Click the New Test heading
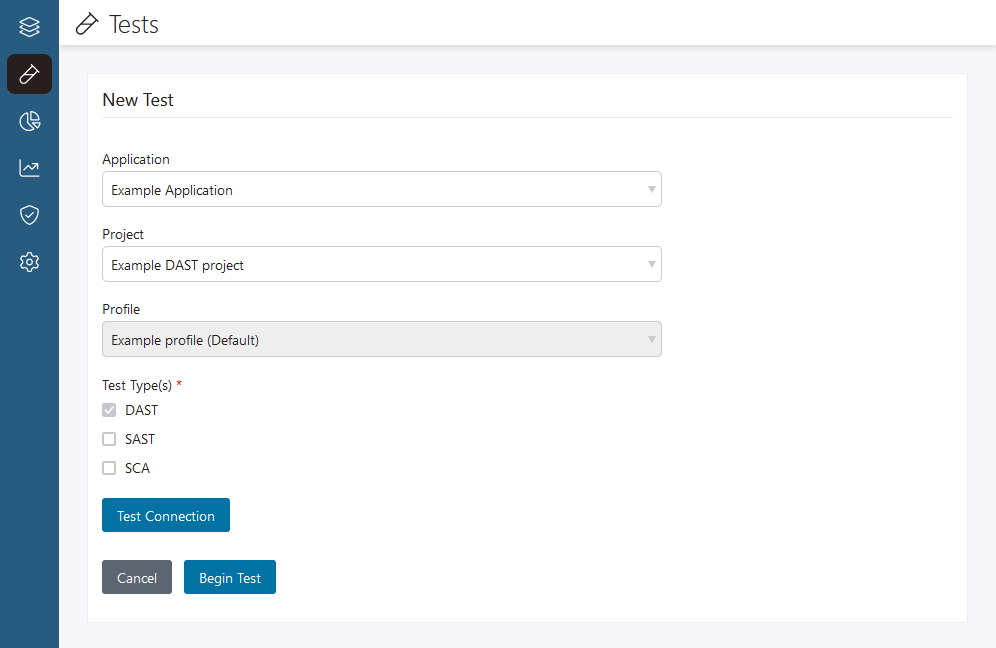Screen dimensions: 996x648 pyautogui.click(x=138, y=100)
